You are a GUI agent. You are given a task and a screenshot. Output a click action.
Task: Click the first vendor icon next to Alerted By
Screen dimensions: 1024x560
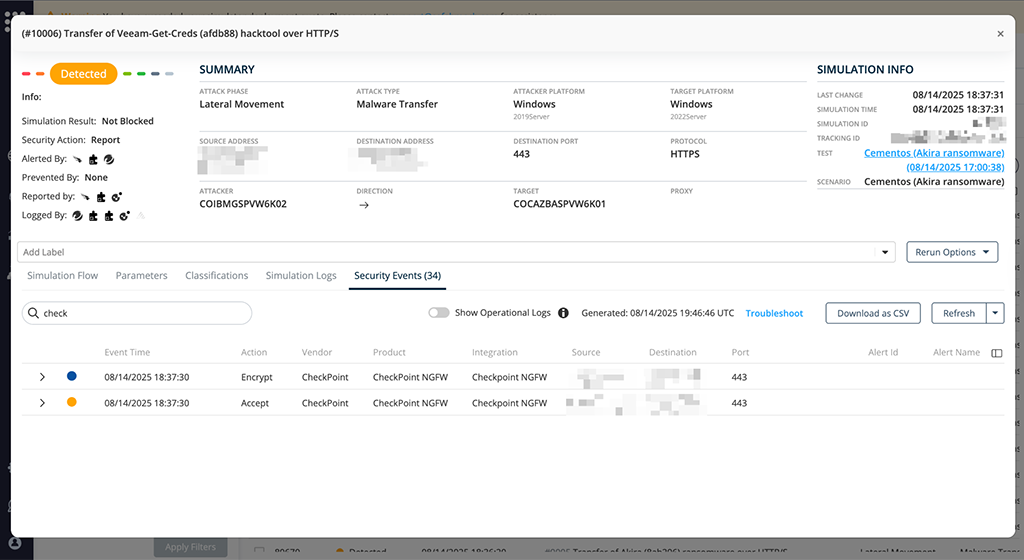click(x=78, y=159)
